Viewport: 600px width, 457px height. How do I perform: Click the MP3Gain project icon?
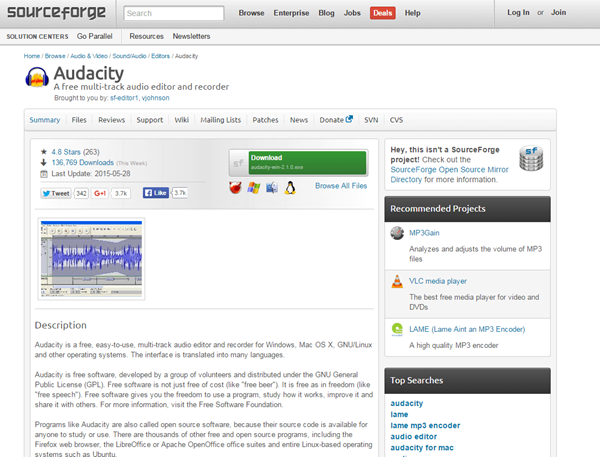397,233
